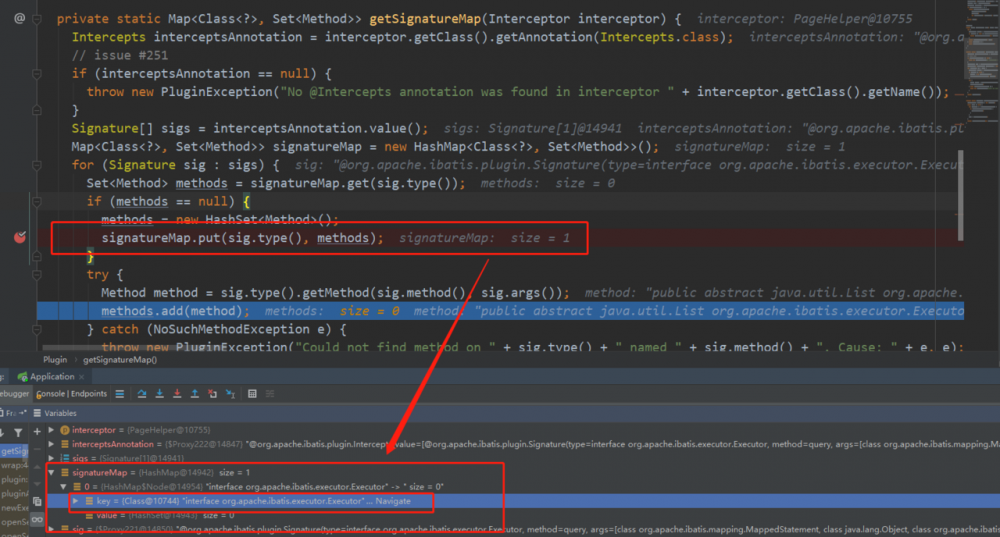The image size is (1000, 537).
Task: Fold the try block in gutter
Action: pos(37,275)
